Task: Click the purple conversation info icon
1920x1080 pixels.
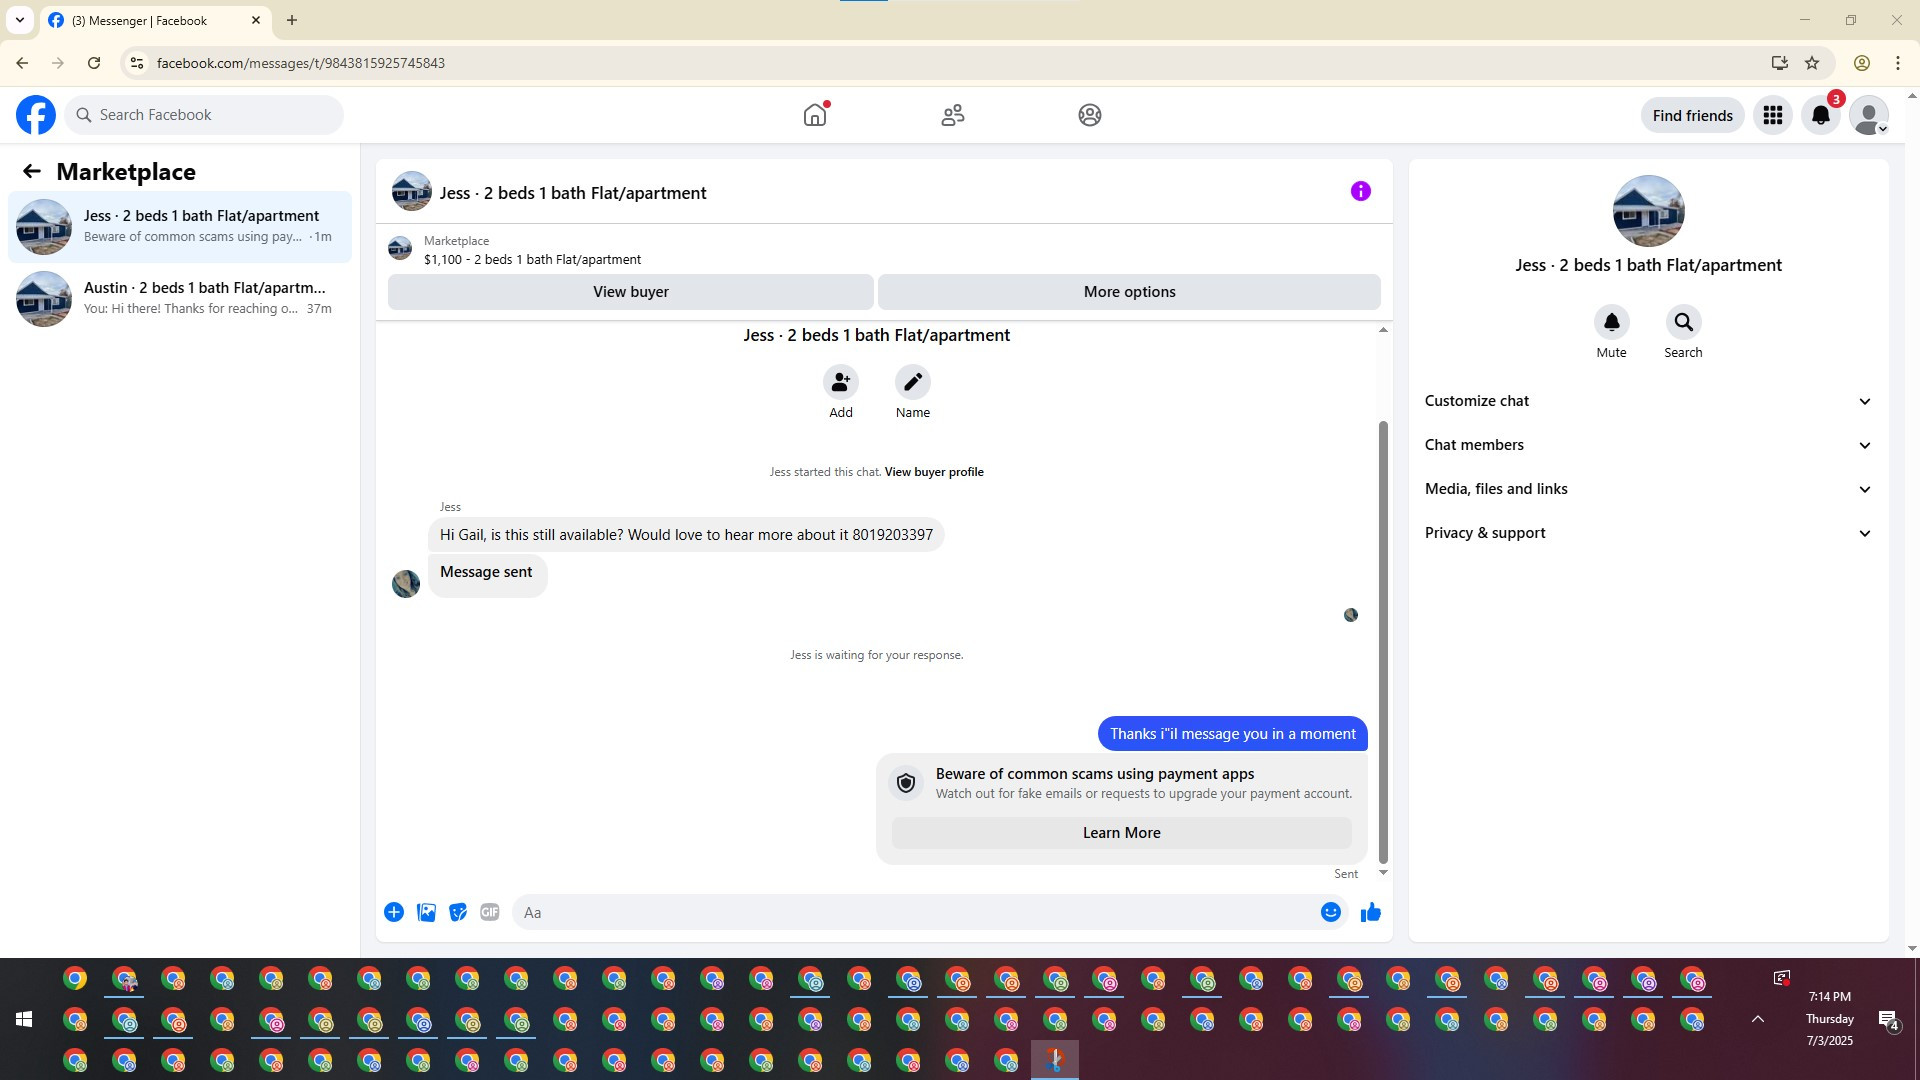Action: [x=1360, y=191]
